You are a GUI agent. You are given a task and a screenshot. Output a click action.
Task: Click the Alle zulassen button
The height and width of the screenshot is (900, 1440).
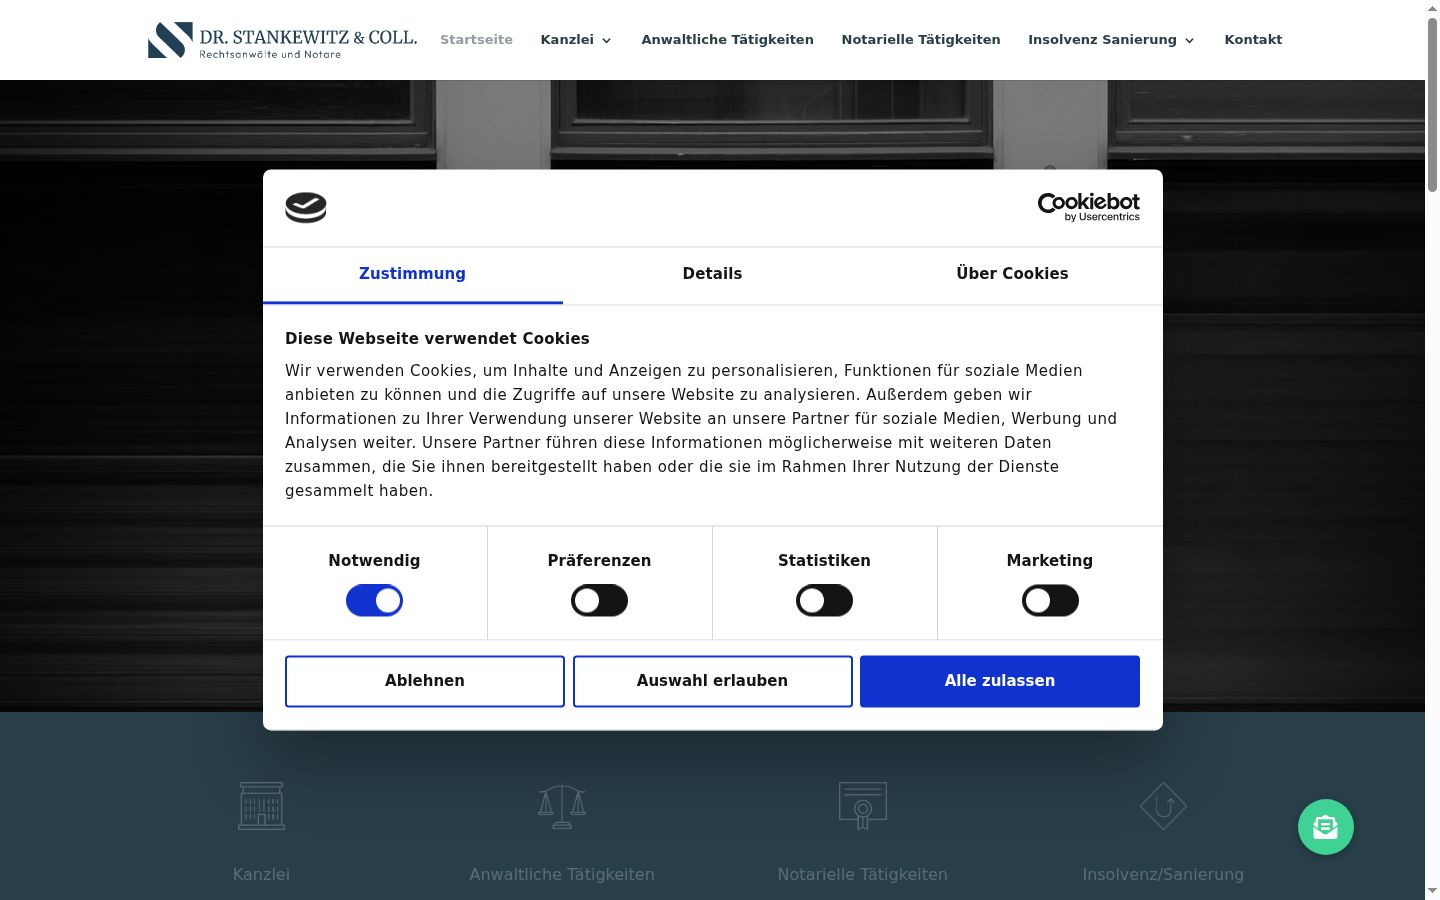(1000, 681)
